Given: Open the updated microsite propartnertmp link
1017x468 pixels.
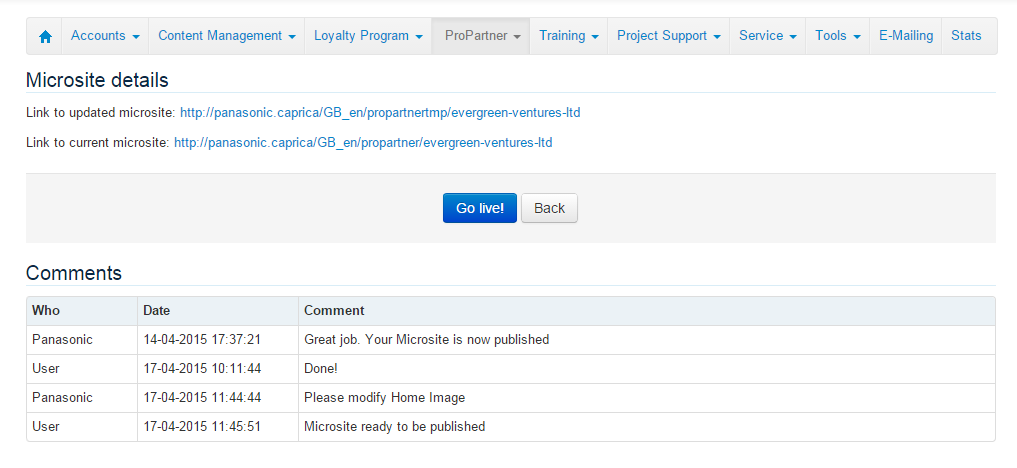Looking at the screenshot, I should click(x=380, y=113).
